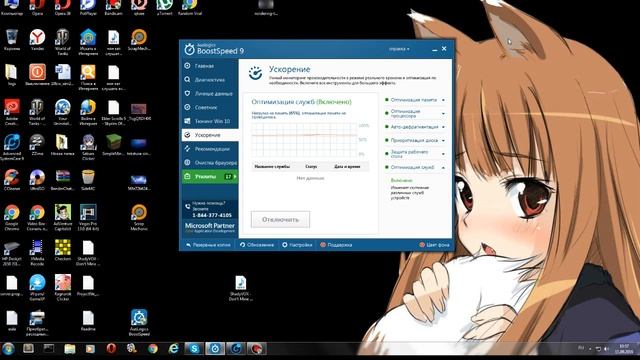Click the taskbar clock
Image resolution: width=640 pixels, height=360 pixels.
tap(624, 349)
